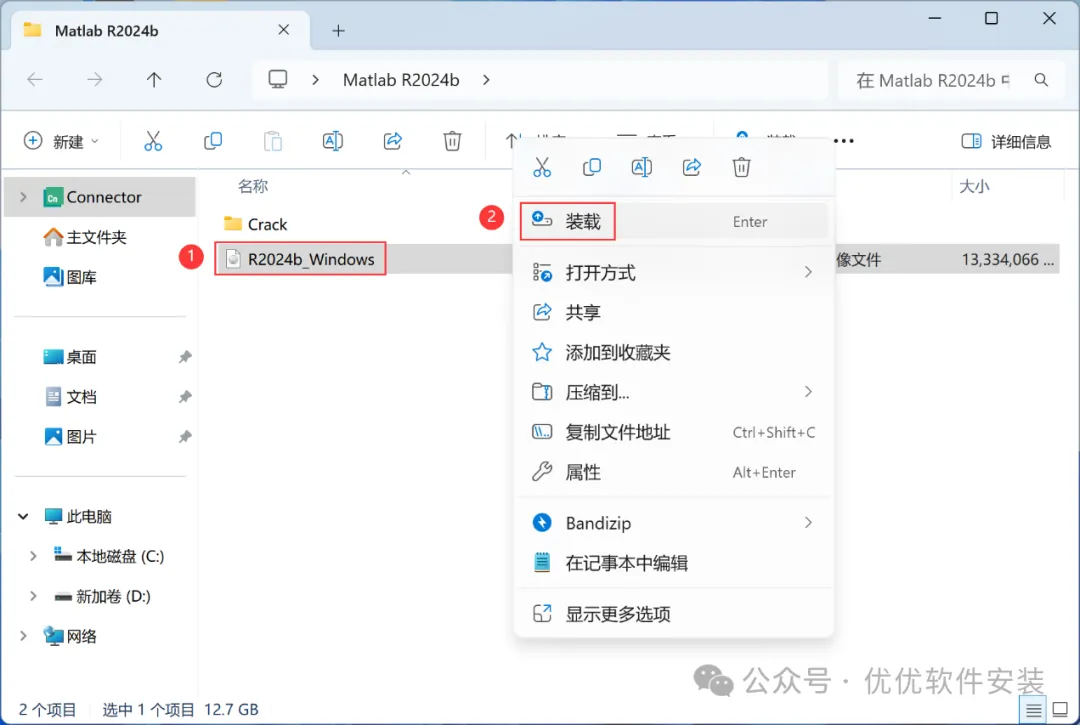Go back with the left arrow

pos(34,80)
